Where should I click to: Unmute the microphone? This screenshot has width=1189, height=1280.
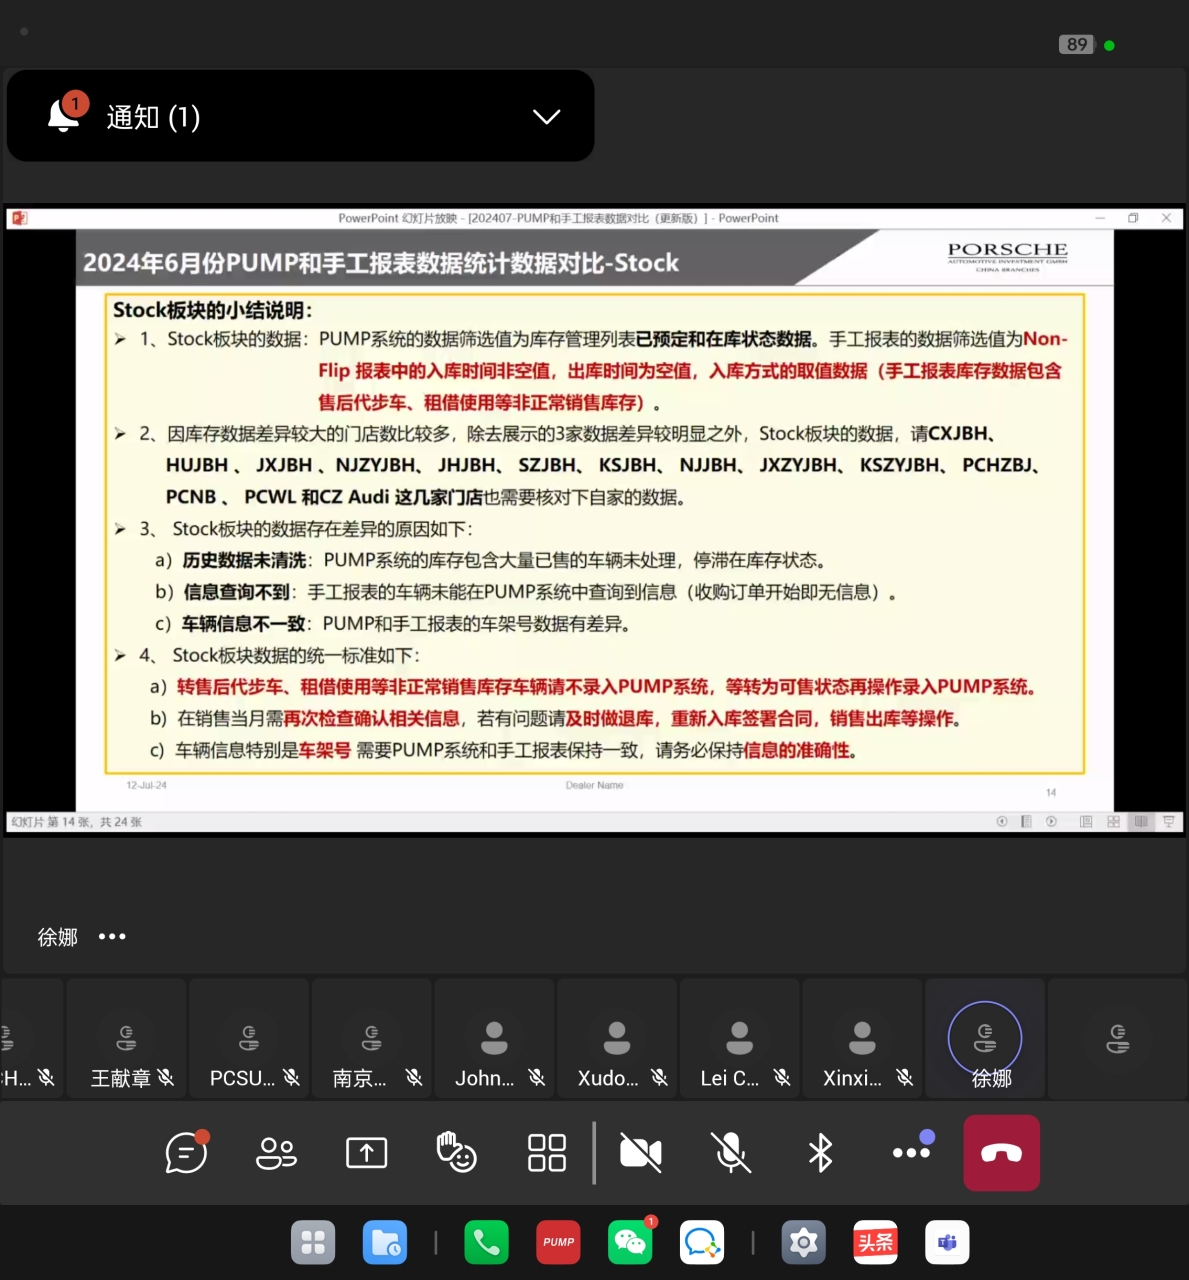tap(731, 1153)
